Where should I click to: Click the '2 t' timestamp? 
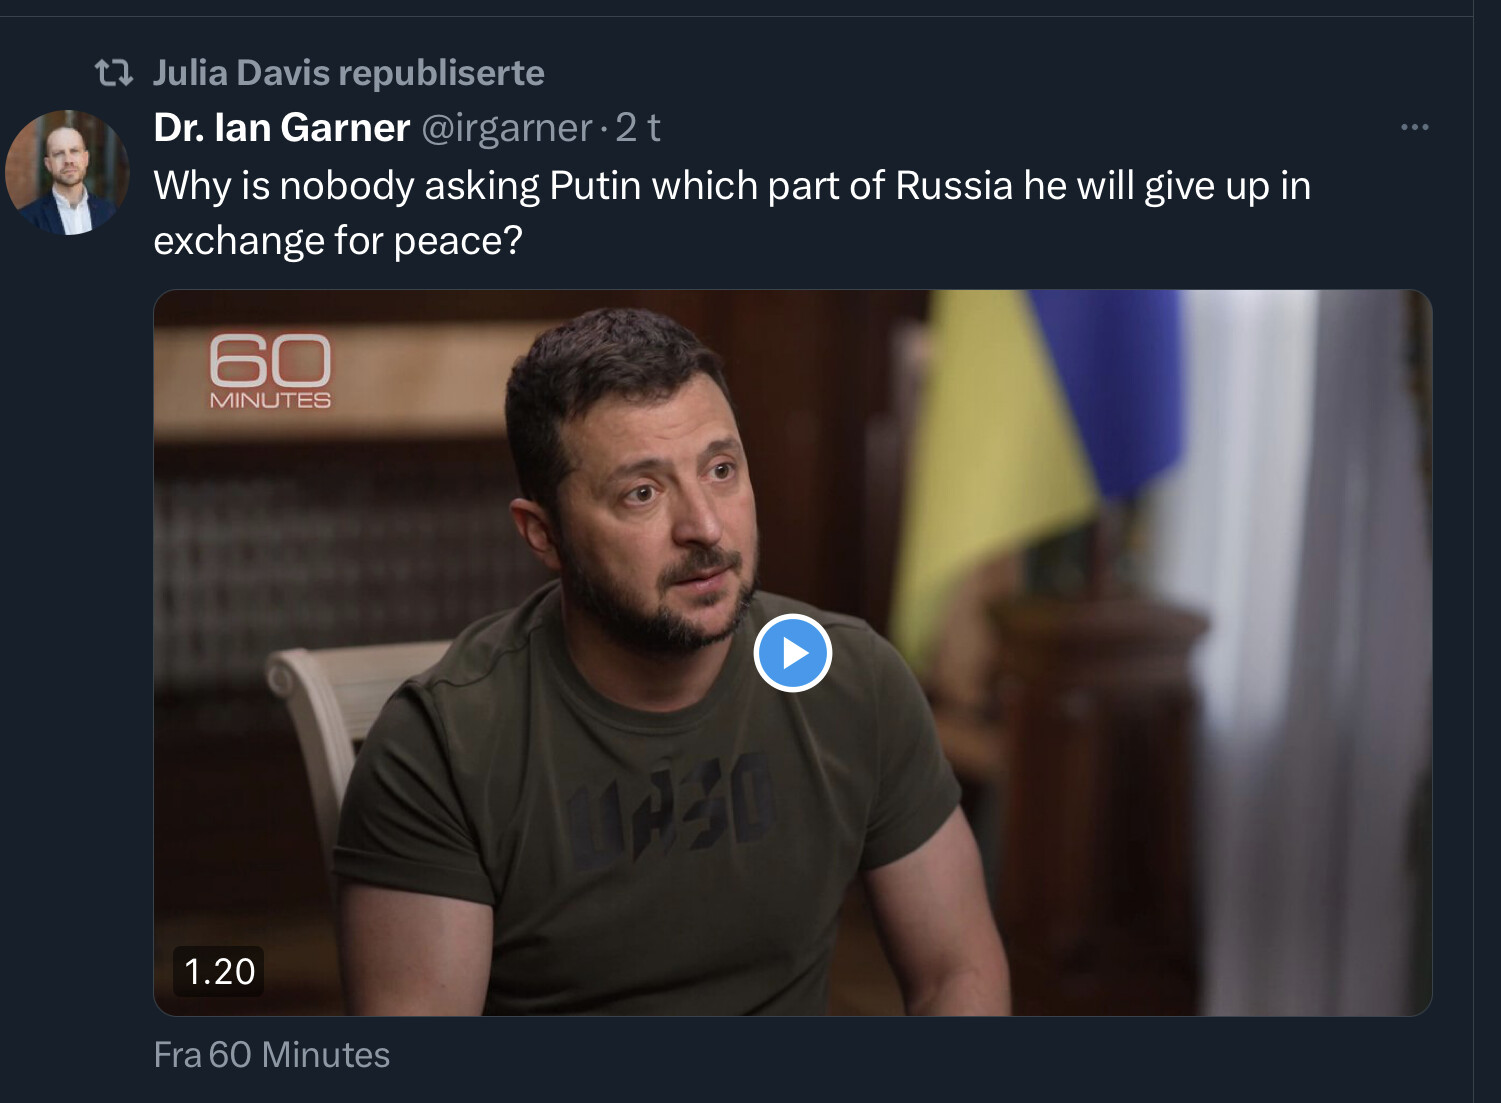click(x=637, y=128)
